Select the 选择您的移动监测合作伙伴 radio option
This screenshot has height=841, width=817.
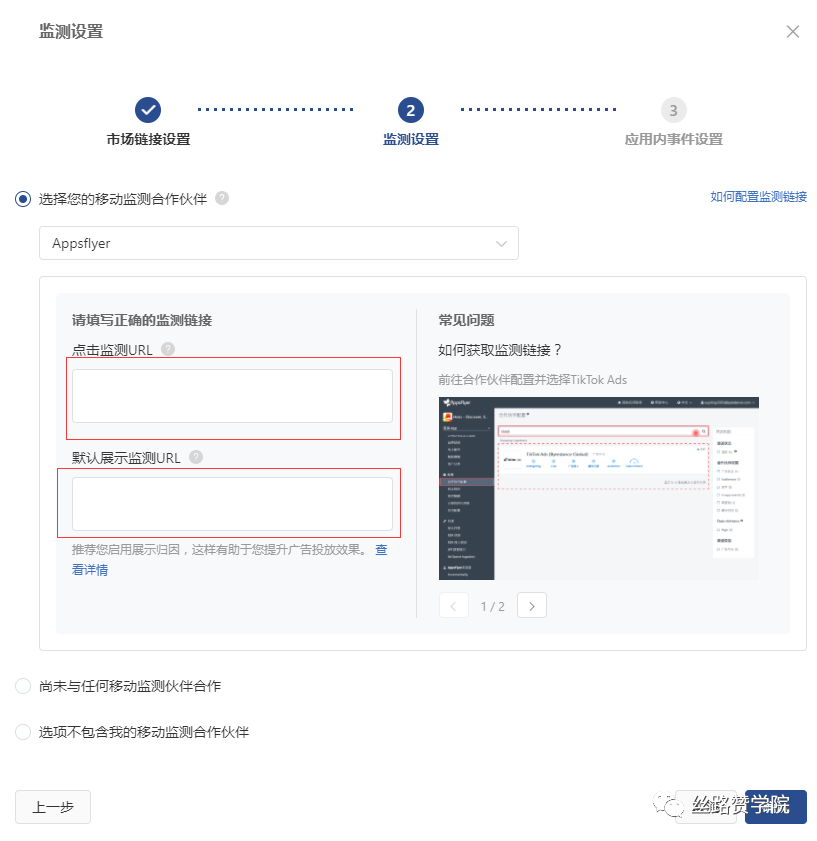(22, 198)
